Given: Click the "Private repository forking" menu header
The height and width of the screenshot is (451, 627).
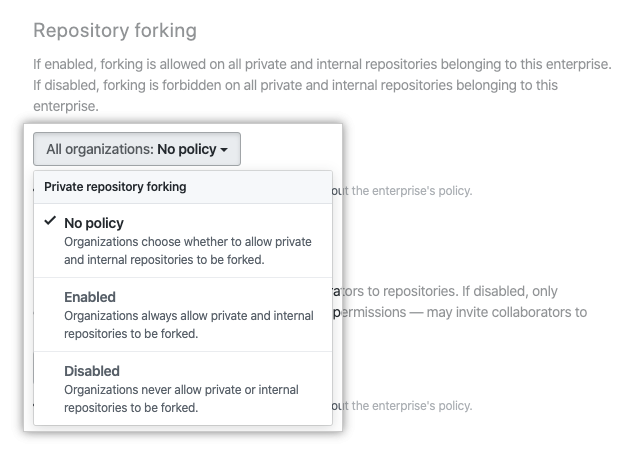Looking at the screenshot, I should coord(115,186).
